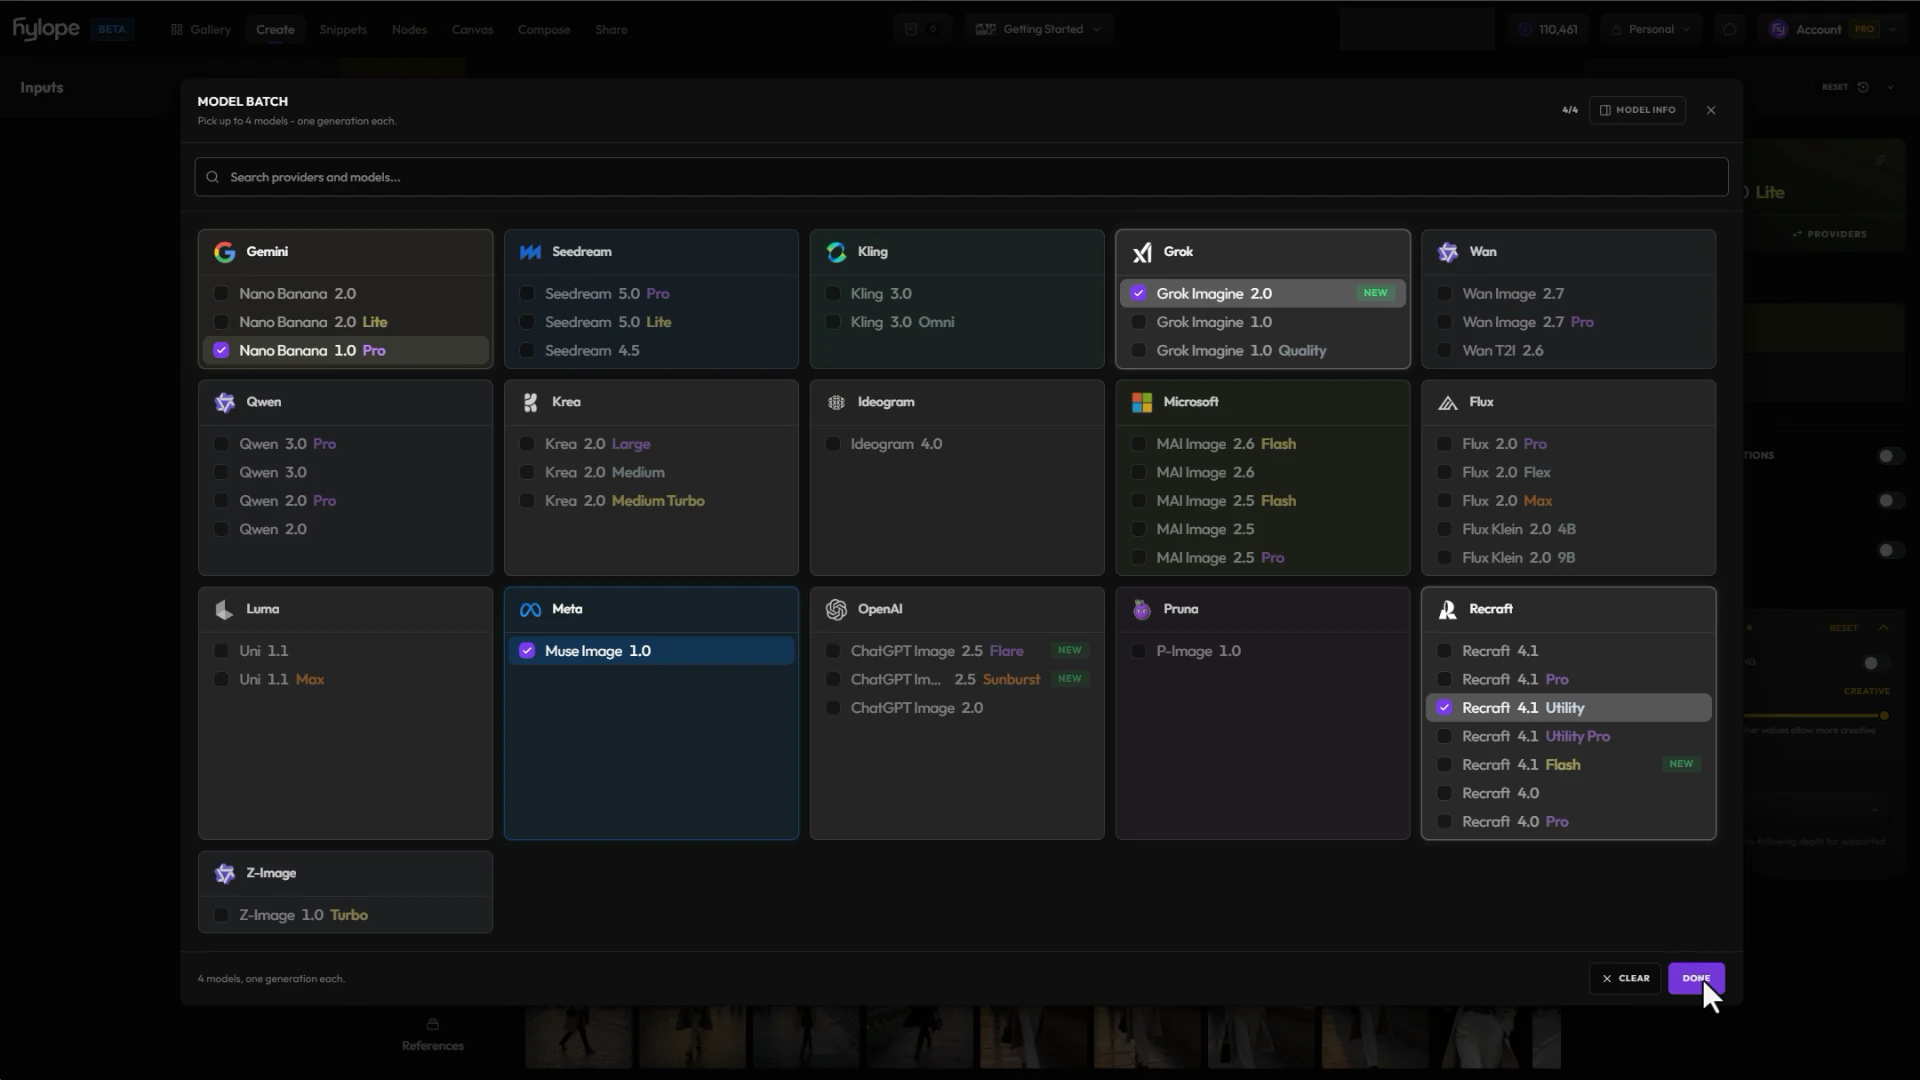
Task: Uncheck Recraft 4.1 Utility model
Action: [x=1444, y=708]
